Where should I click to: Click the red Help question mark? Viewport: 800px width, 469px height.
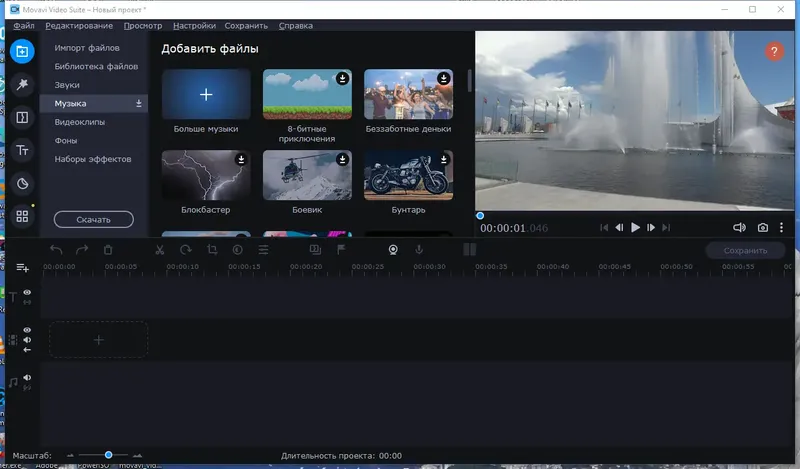click(x=774, y=51)
